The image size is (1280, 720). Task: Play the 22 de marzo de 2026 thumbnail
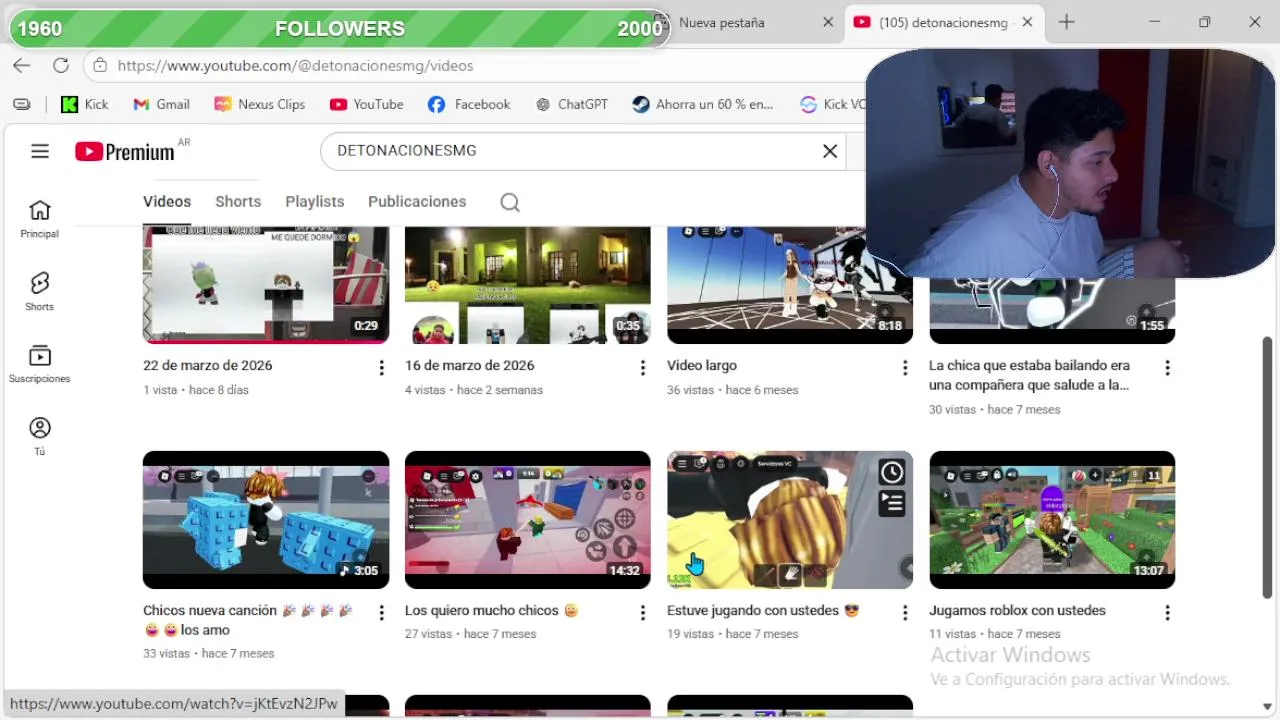pos(266,285)
